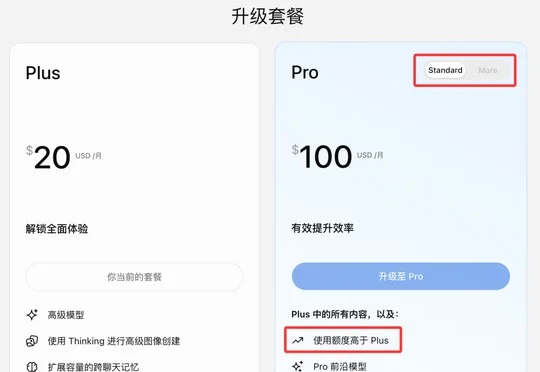Click the 升级至 Pro button
This screenshot has height=372, width=540.
point(401,276)
